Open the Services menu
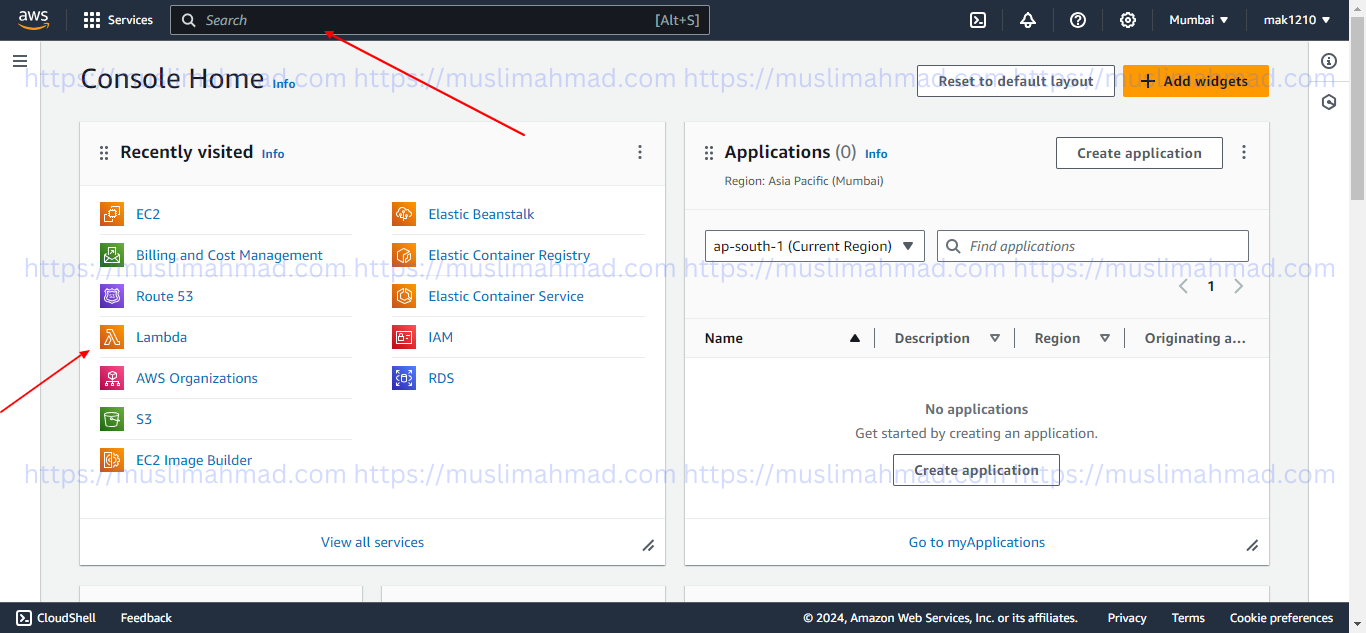Viewport: 1366px width, 633px height. pos(118,20)
